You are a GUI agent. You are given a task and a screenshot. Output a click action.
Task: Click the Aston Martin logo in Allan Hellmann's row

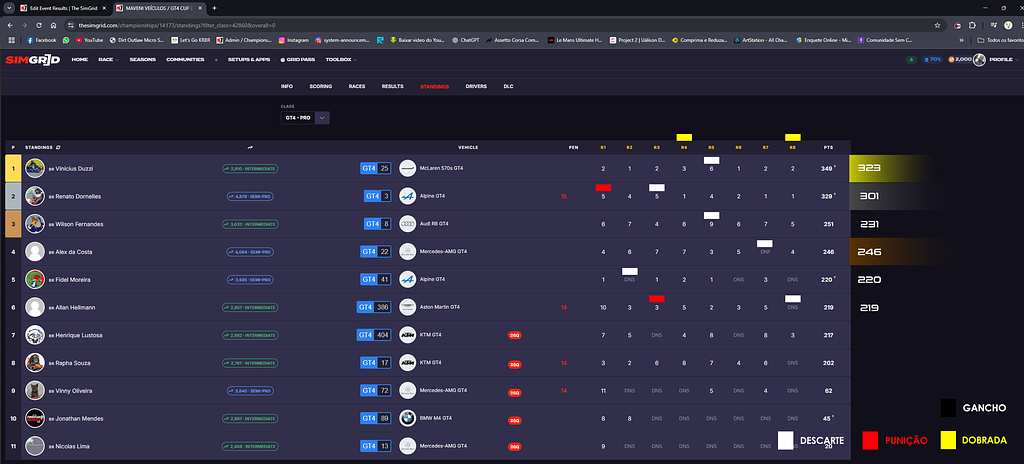[408, 307]
